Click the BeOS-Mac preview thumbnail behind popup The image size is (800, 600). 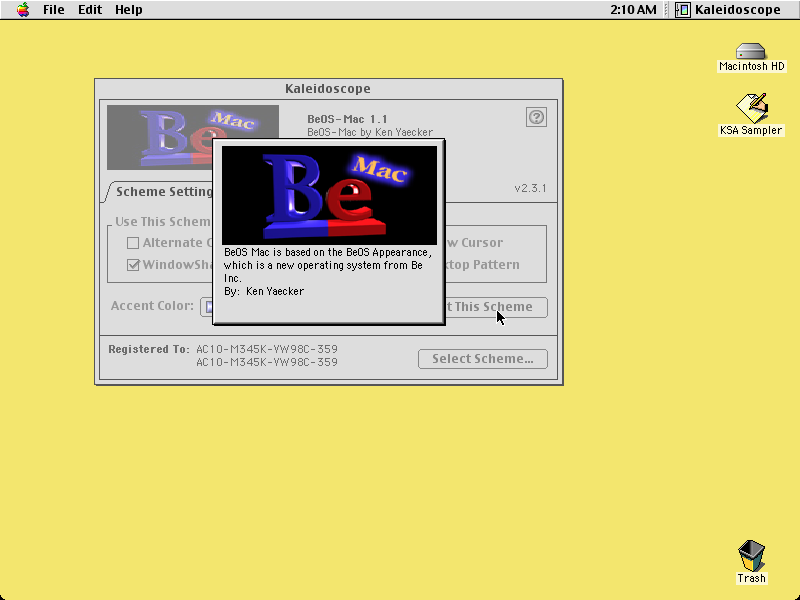[159, 138]
